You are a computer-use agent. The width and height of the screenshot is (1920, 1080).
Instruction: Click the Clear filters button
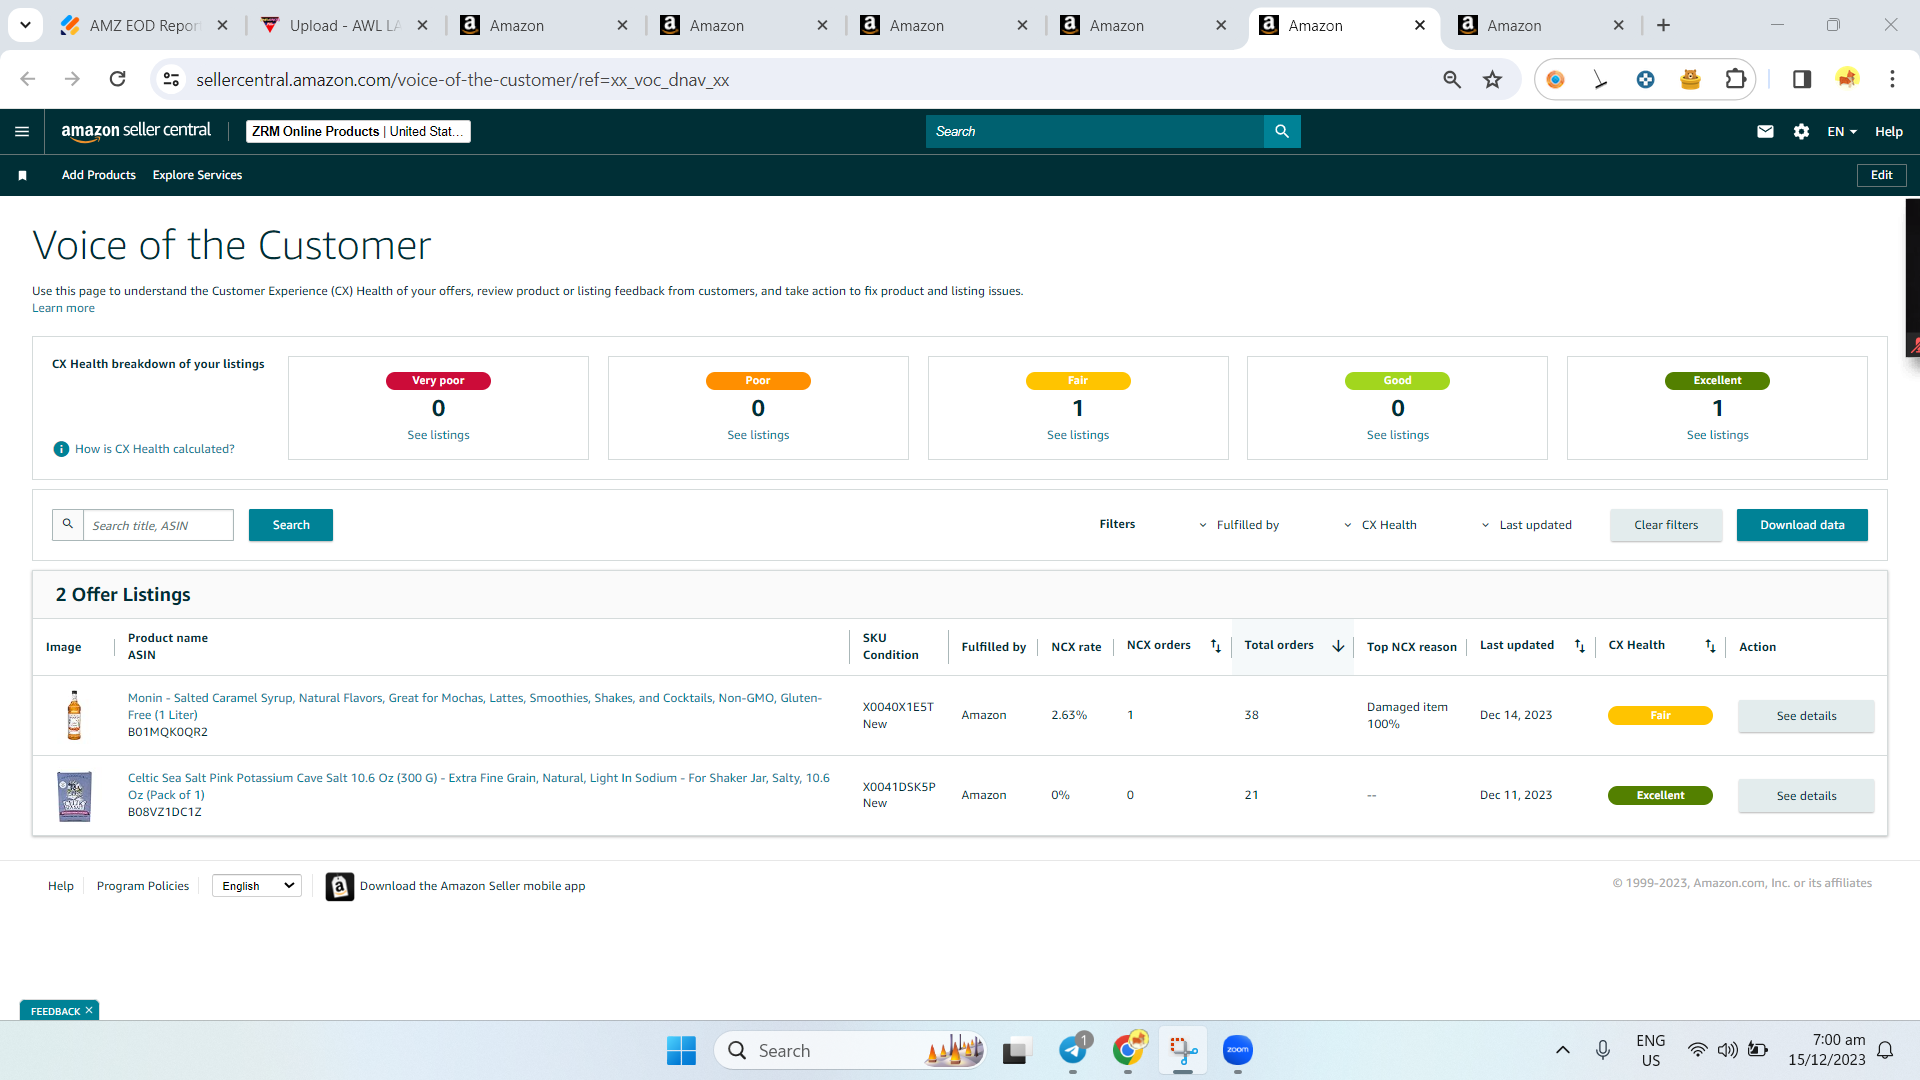click(1666, 525)
